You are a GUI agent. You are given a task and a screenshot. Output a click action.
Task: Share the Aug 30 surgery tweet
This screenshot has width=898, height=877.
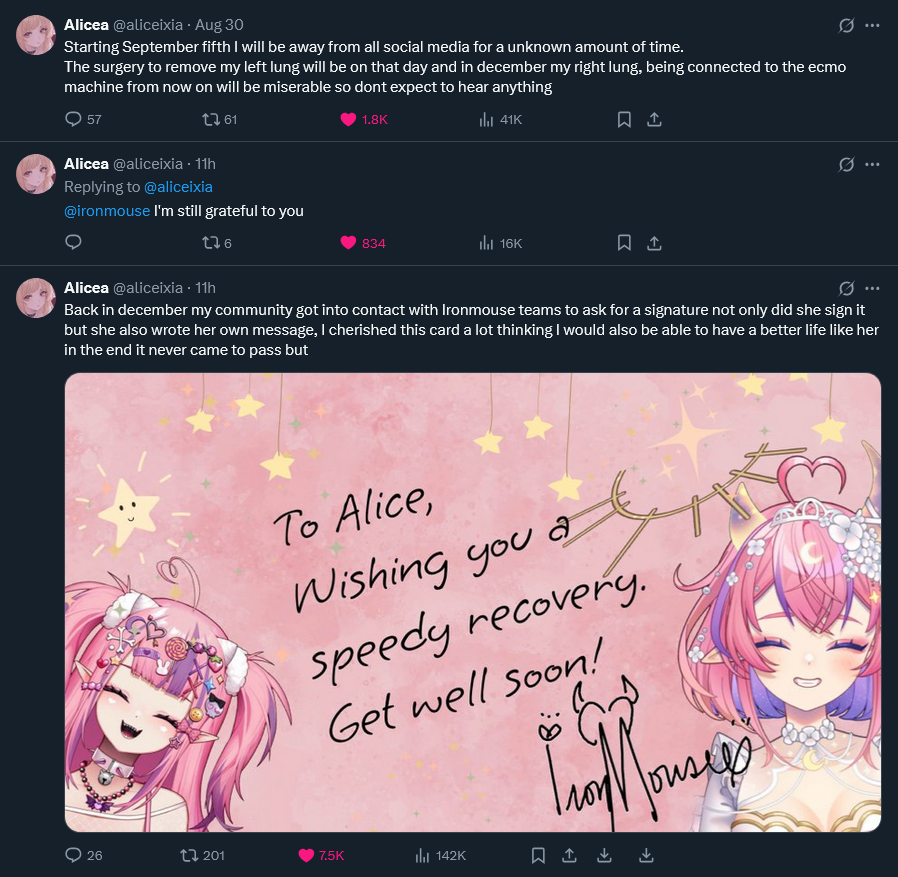(654, 119)
